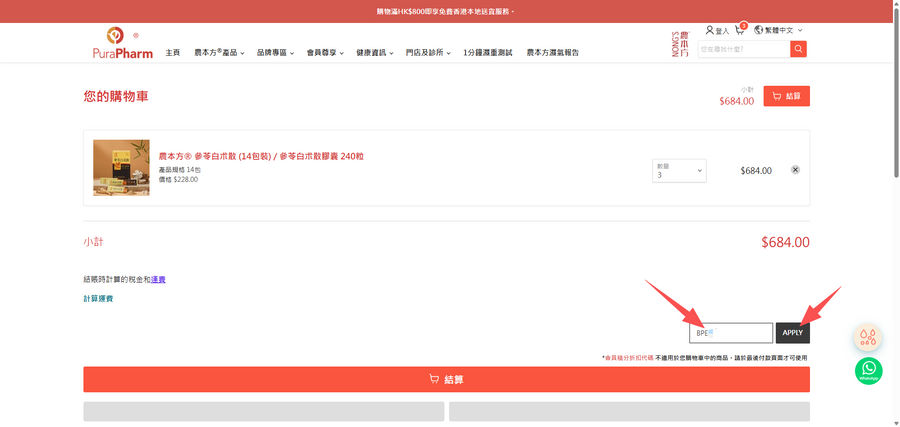
Task: Open the 1分鐘濕重測試 menu item
Action: pos(488,52)
